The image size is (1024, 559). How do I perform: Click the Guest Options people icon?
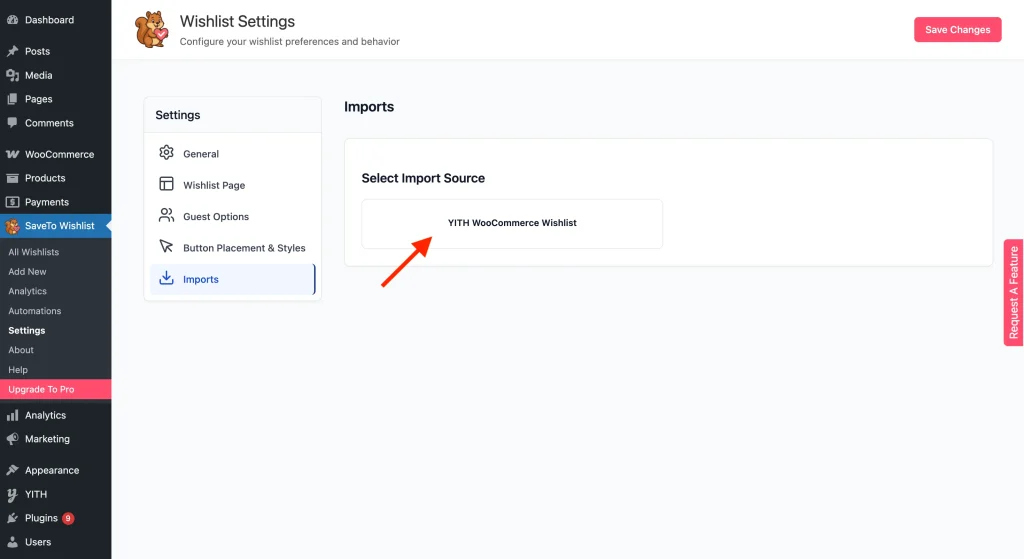[166, 216]
